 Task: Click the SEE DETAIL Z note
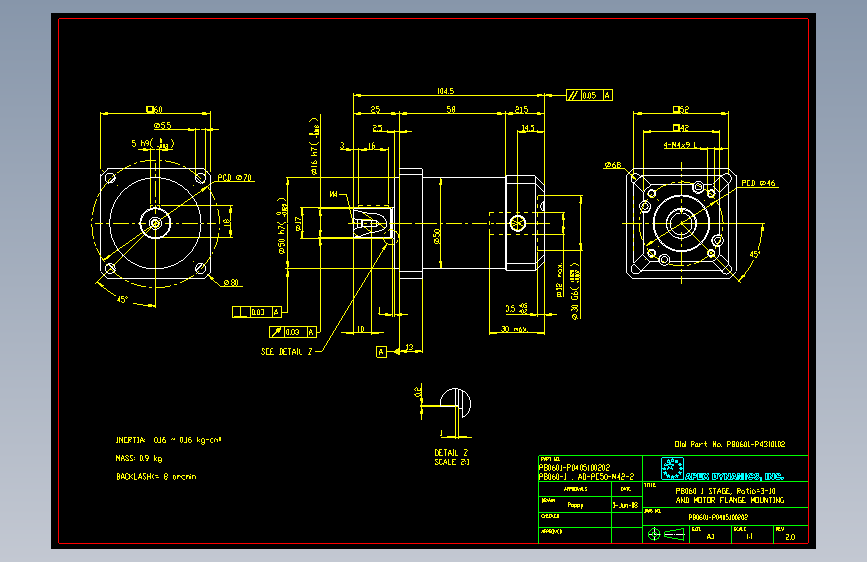[286, 351]
